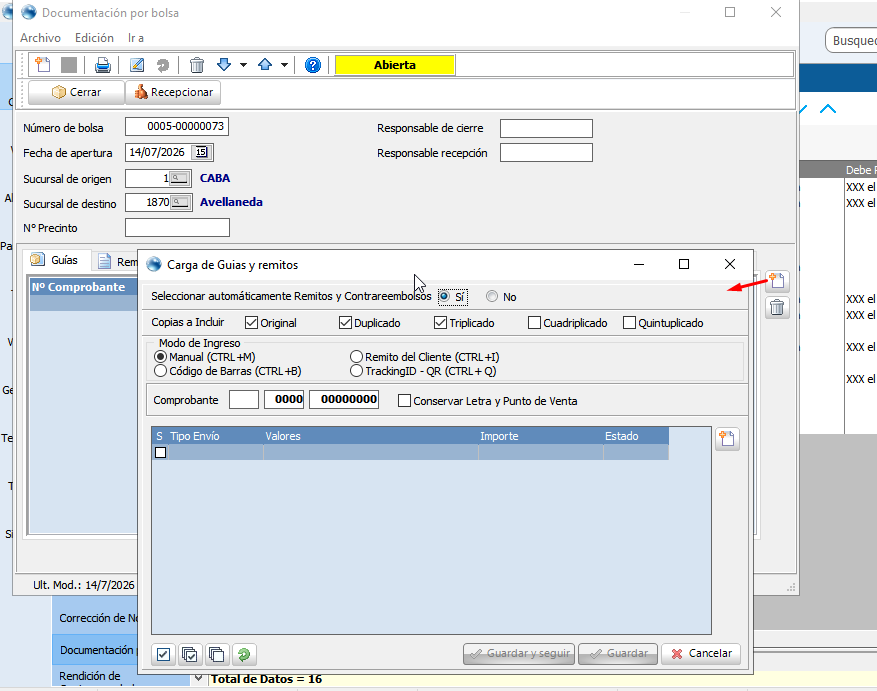Open the Edición menu

tap(94, 37)
